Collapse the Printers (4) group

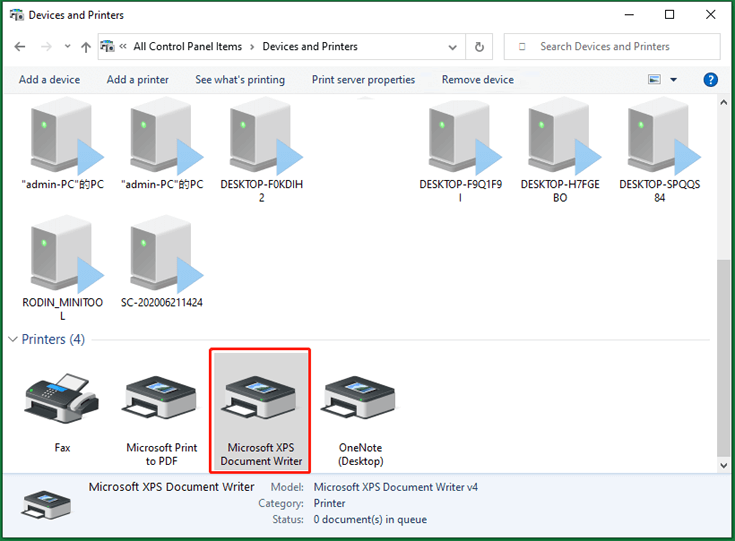tap(13, 339)
